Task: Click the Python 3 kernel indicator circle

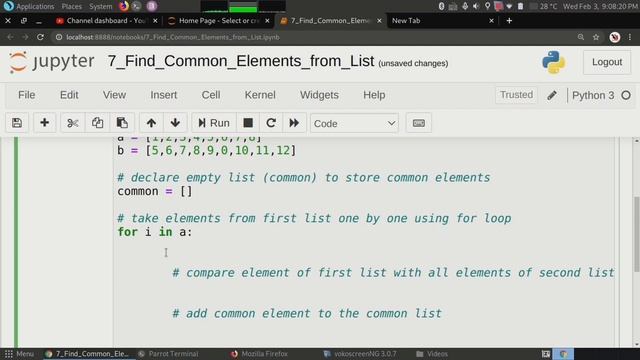Action: (x=626, y=95)
